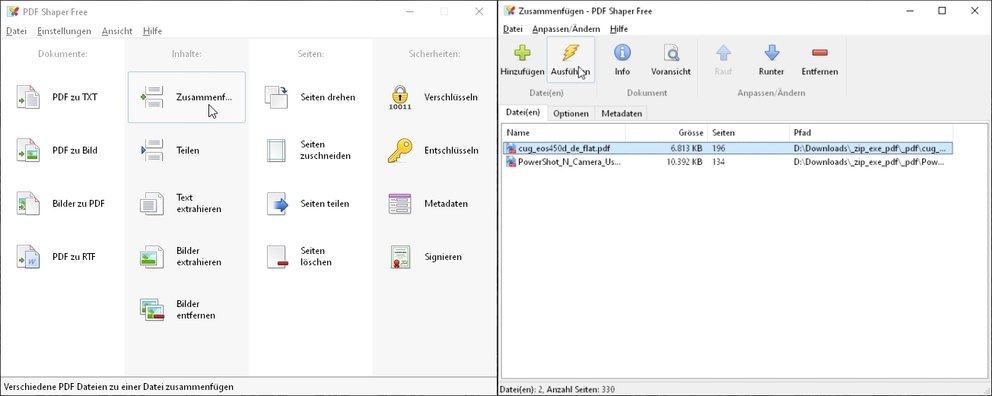Switch to the Optionen tab
The image size is (992, 396).
coord(571,114)
